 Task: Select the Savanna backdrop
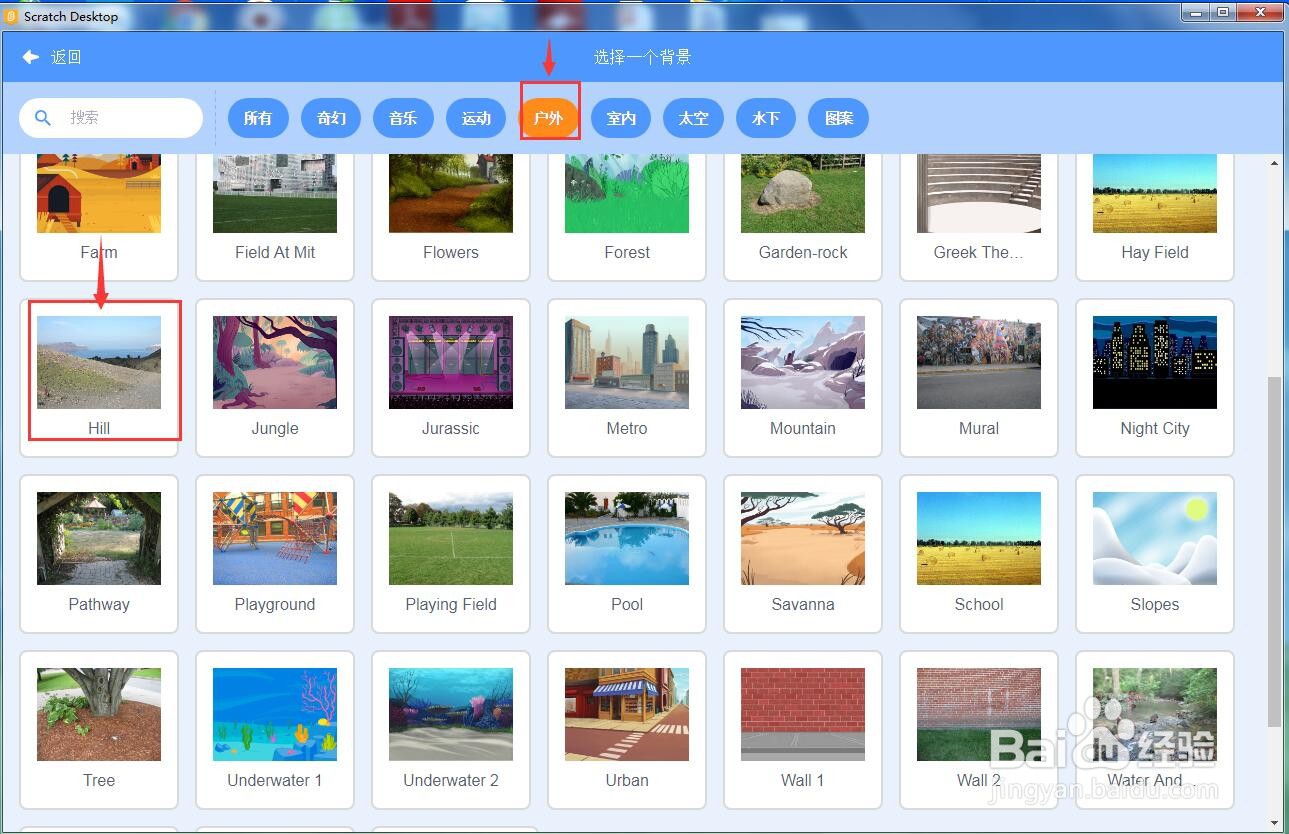tap(803, 554)
